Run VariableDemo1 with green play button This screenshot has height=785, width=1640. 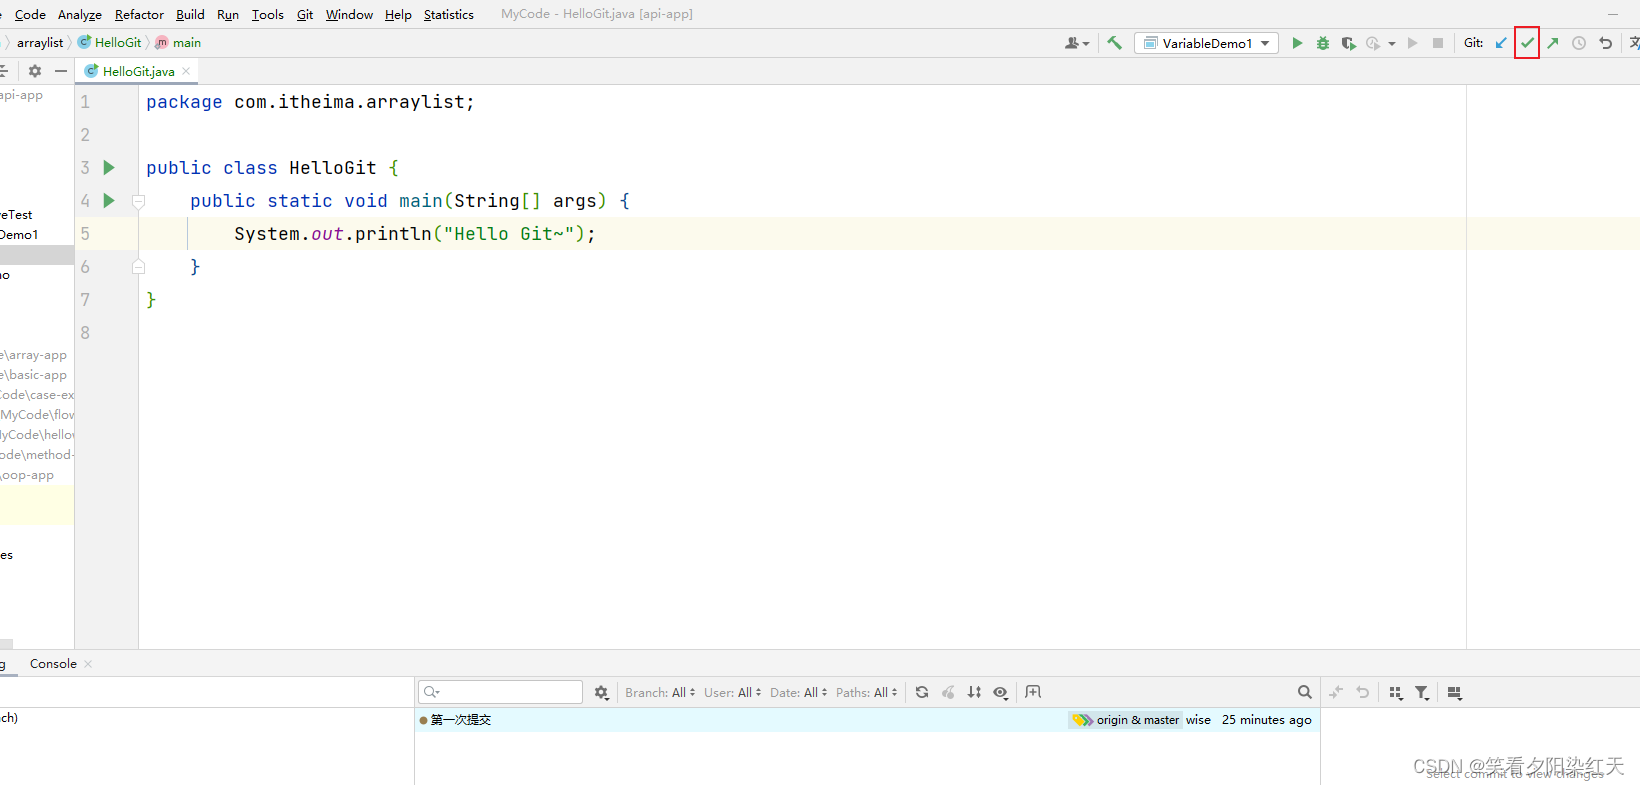point(1297,43)
